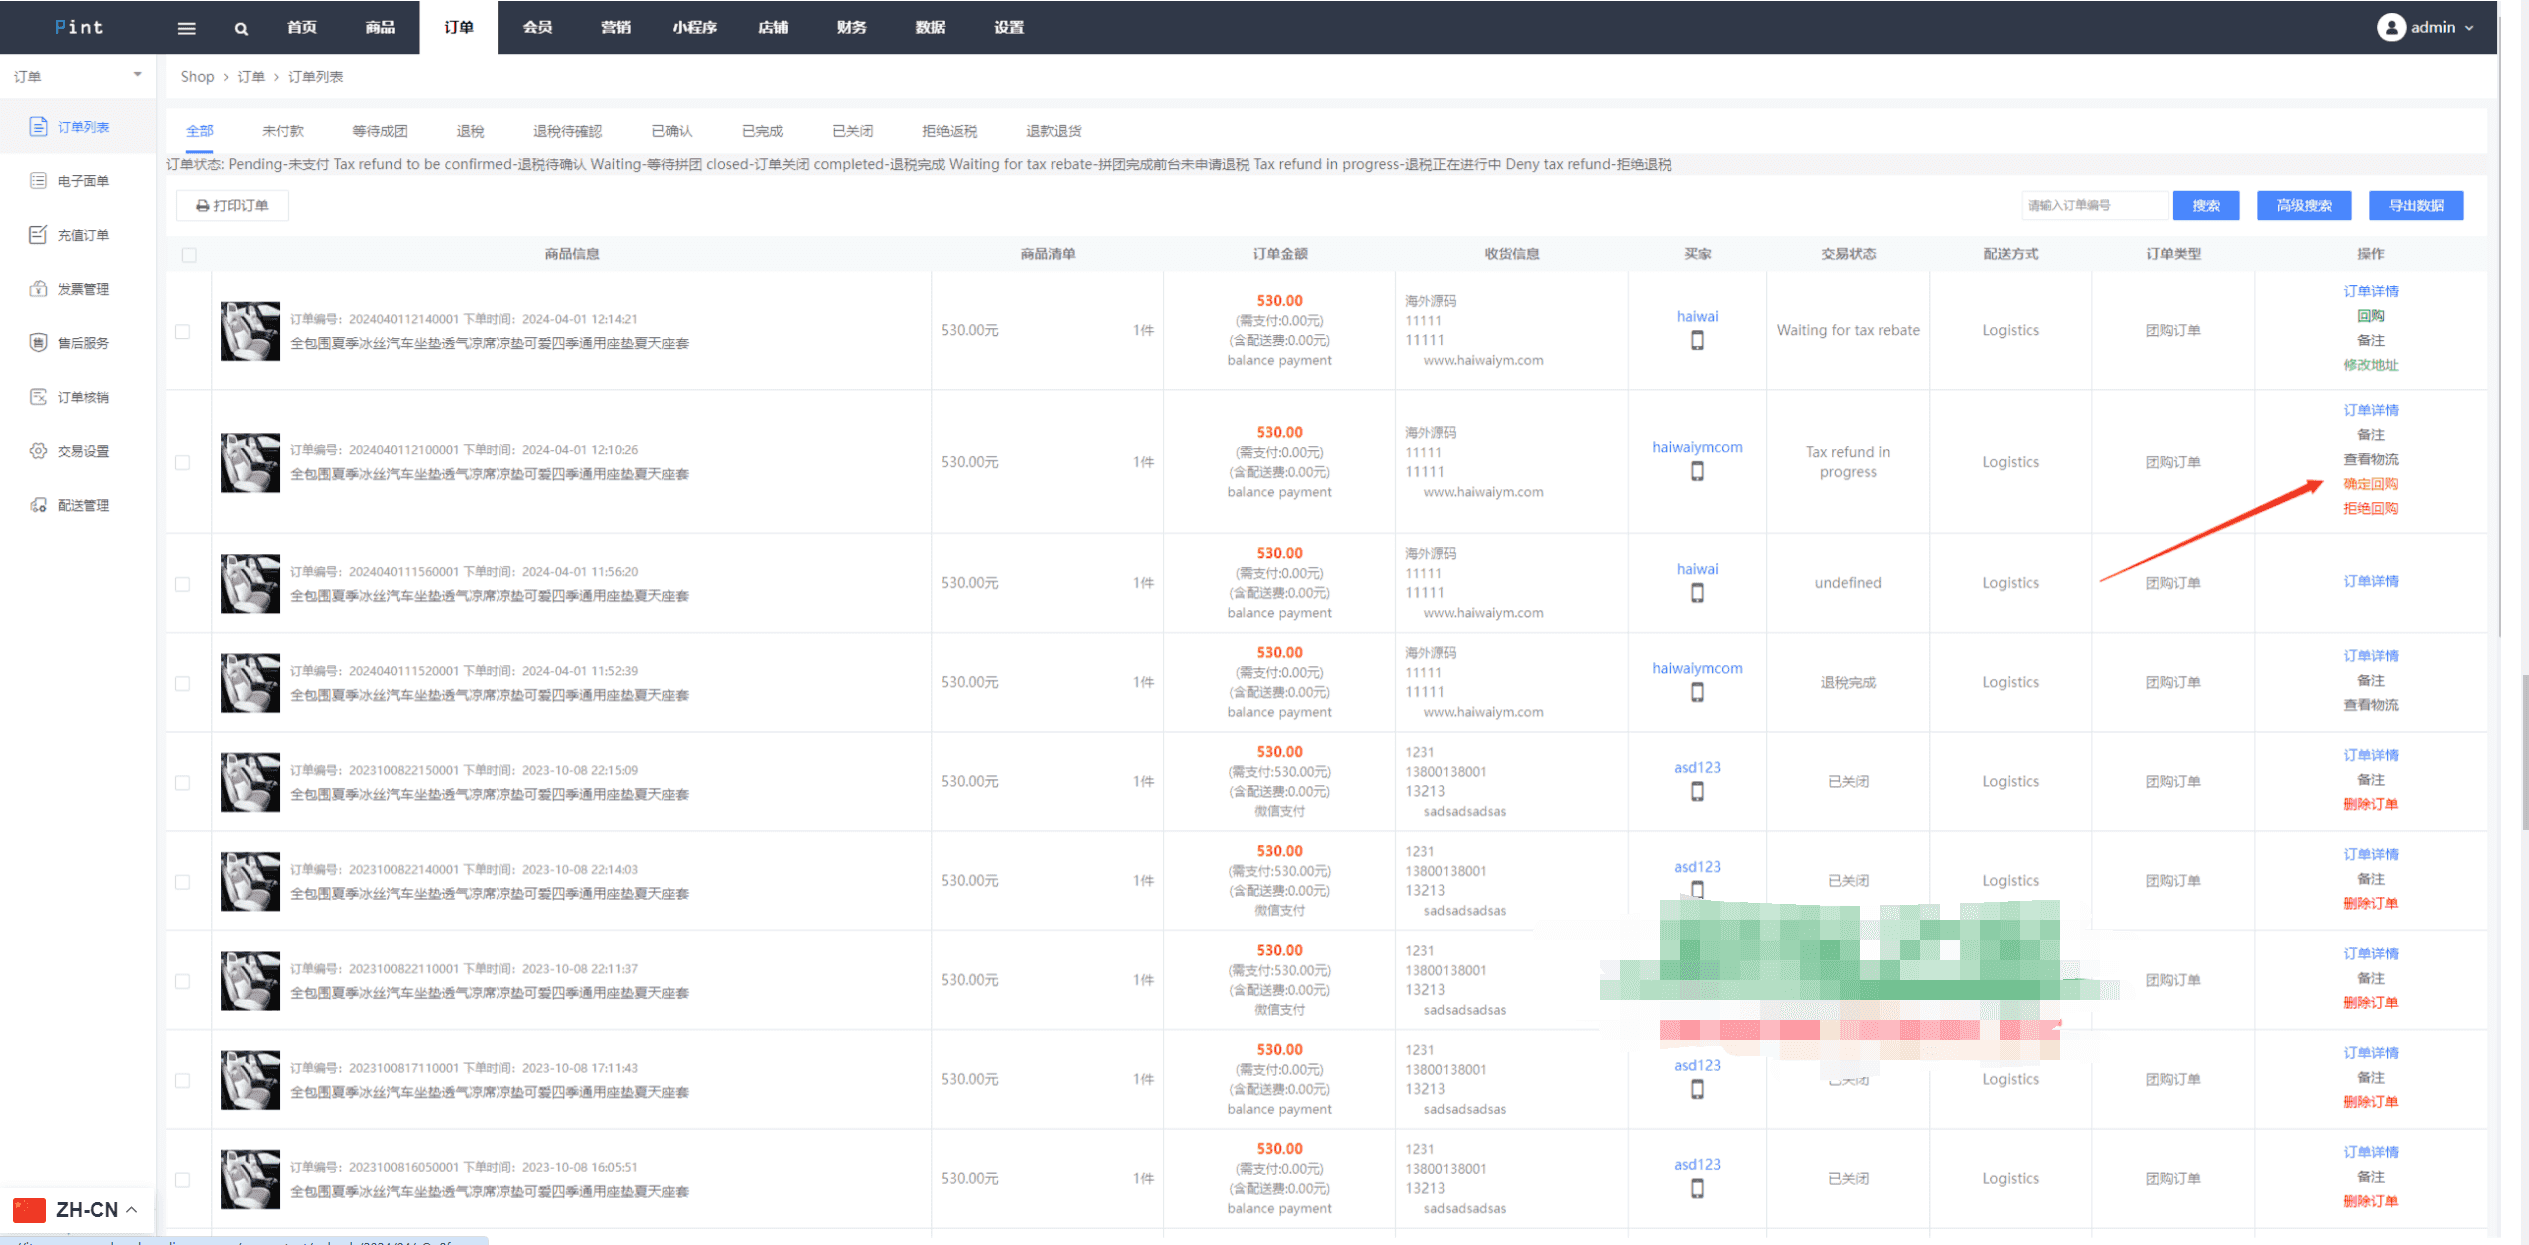Click the hamburger menu icon in top bar

(x=186, y=28)
